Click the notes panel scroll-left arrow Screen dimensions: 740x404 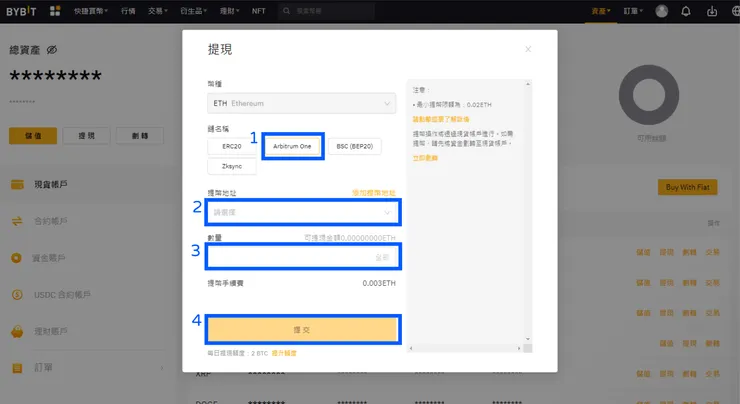point(411,348)
